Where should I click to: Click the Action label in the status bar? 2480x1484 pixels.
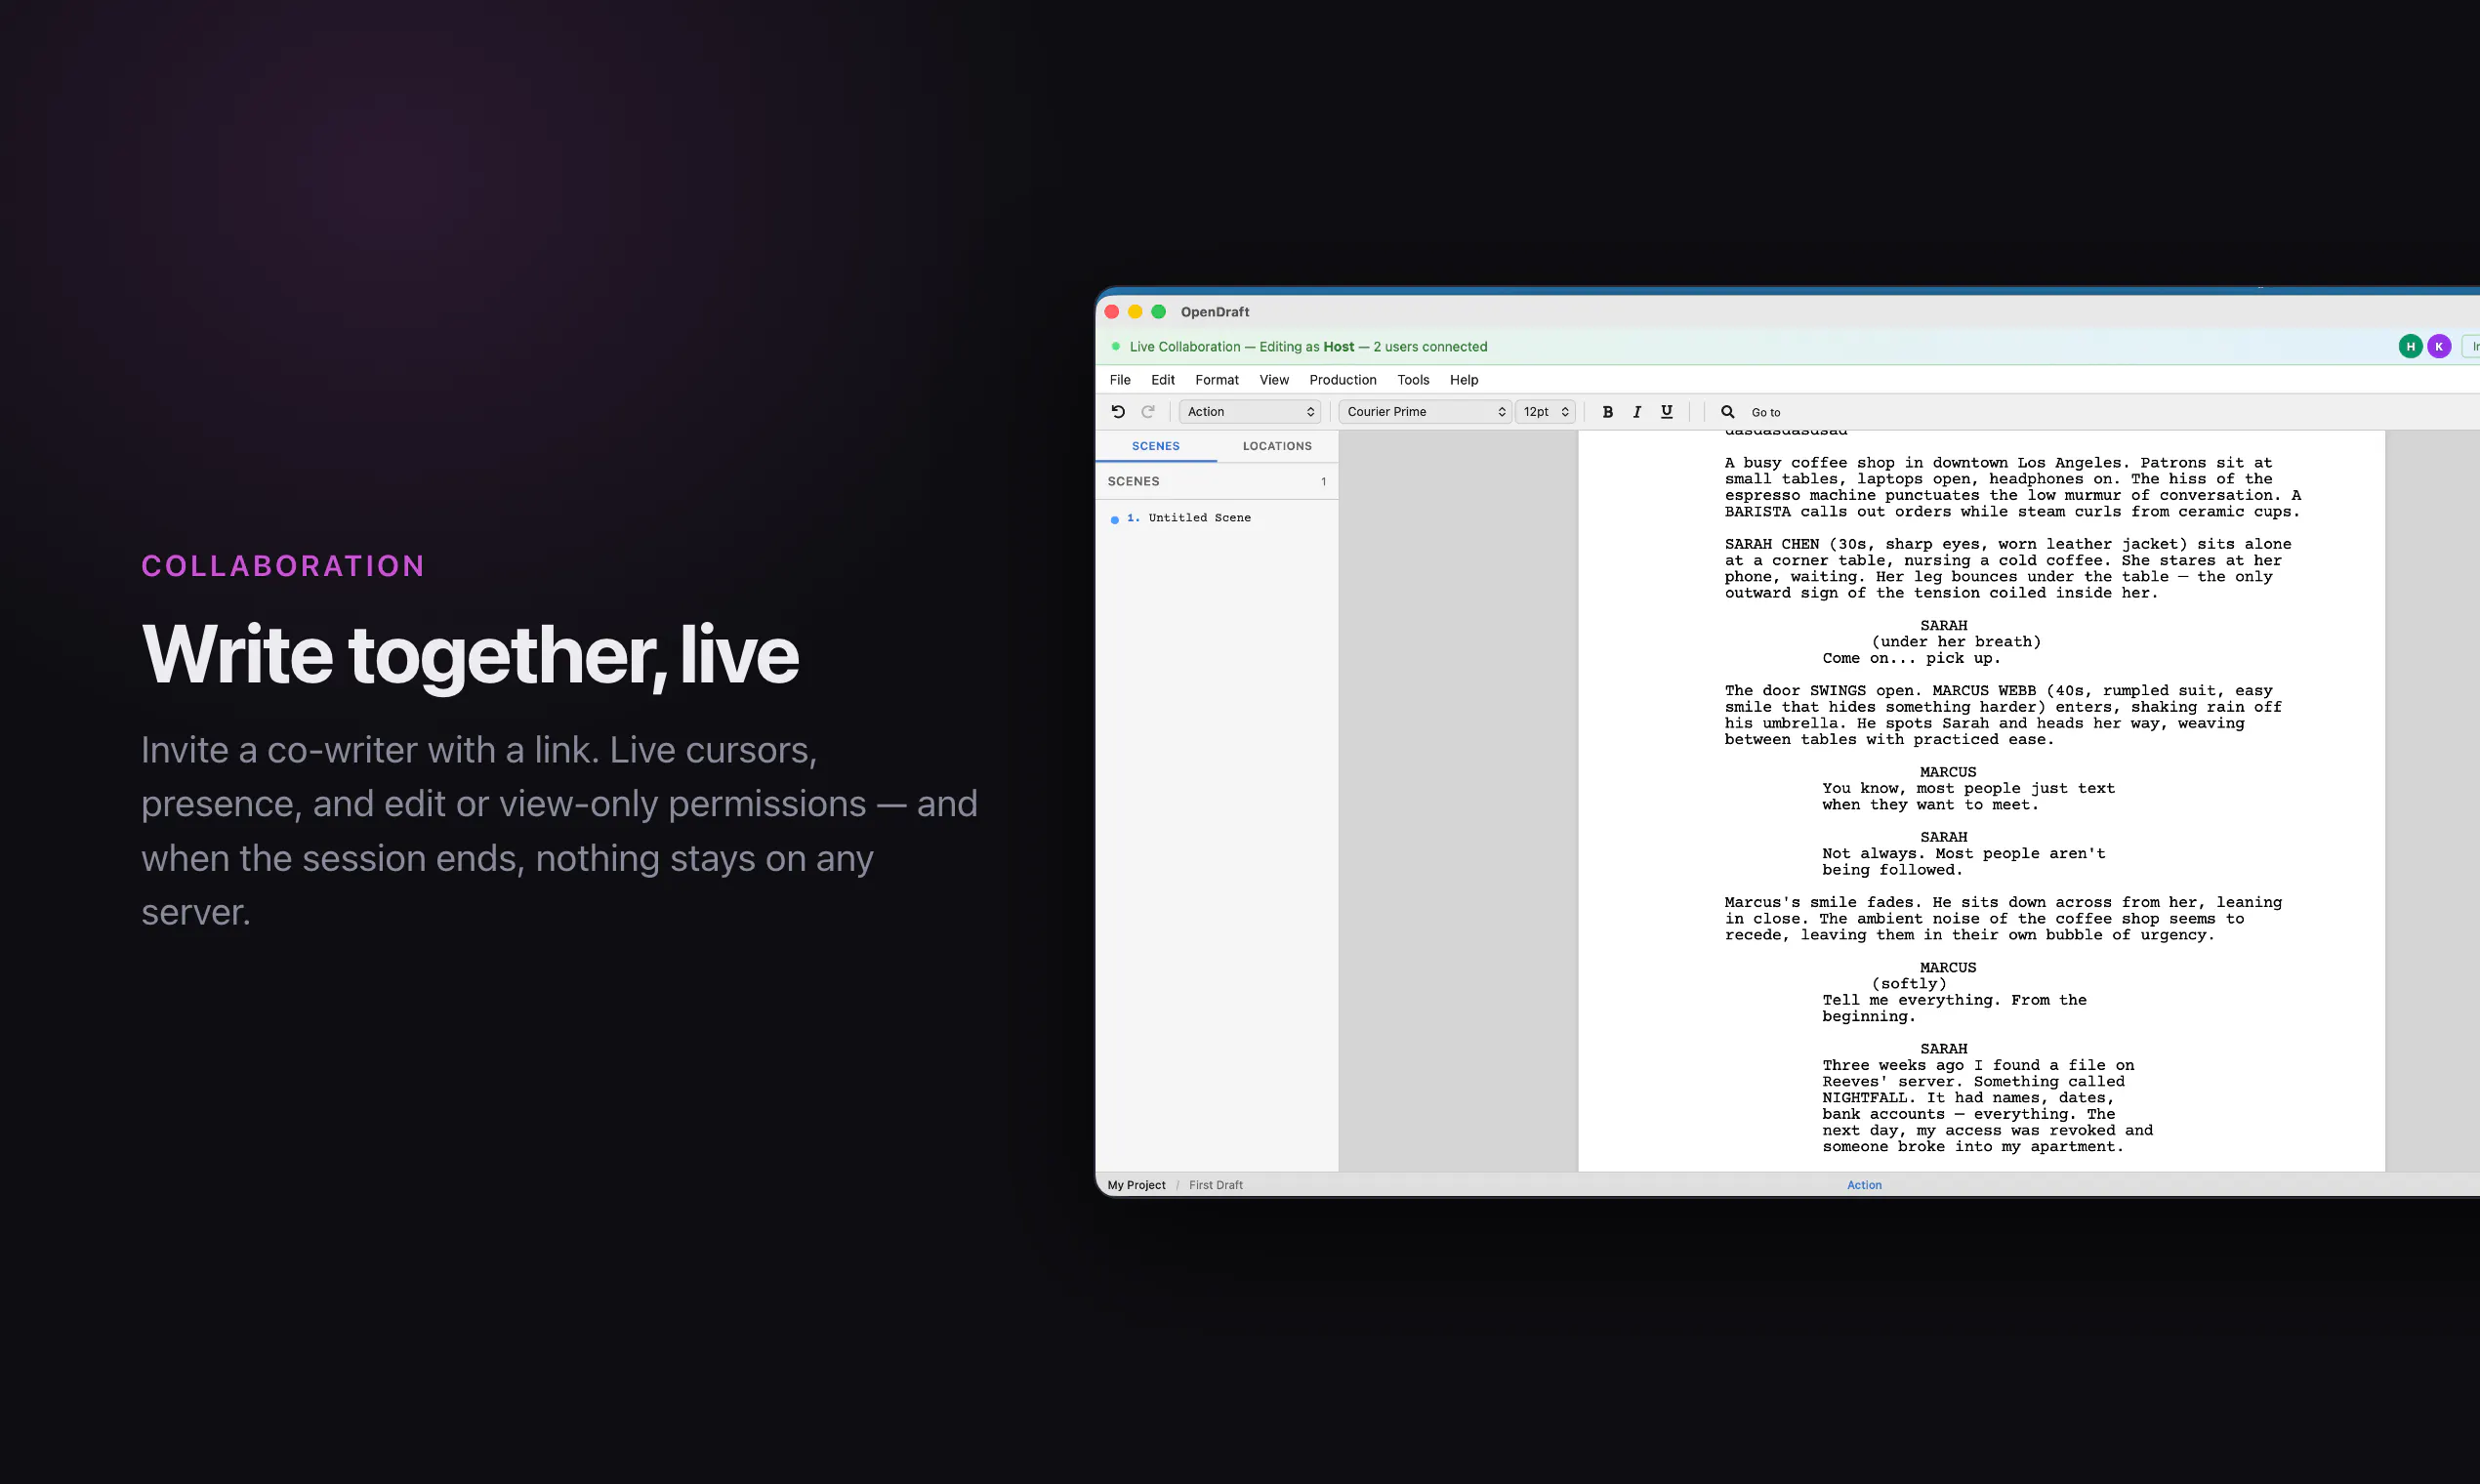coord(1863,1185)
